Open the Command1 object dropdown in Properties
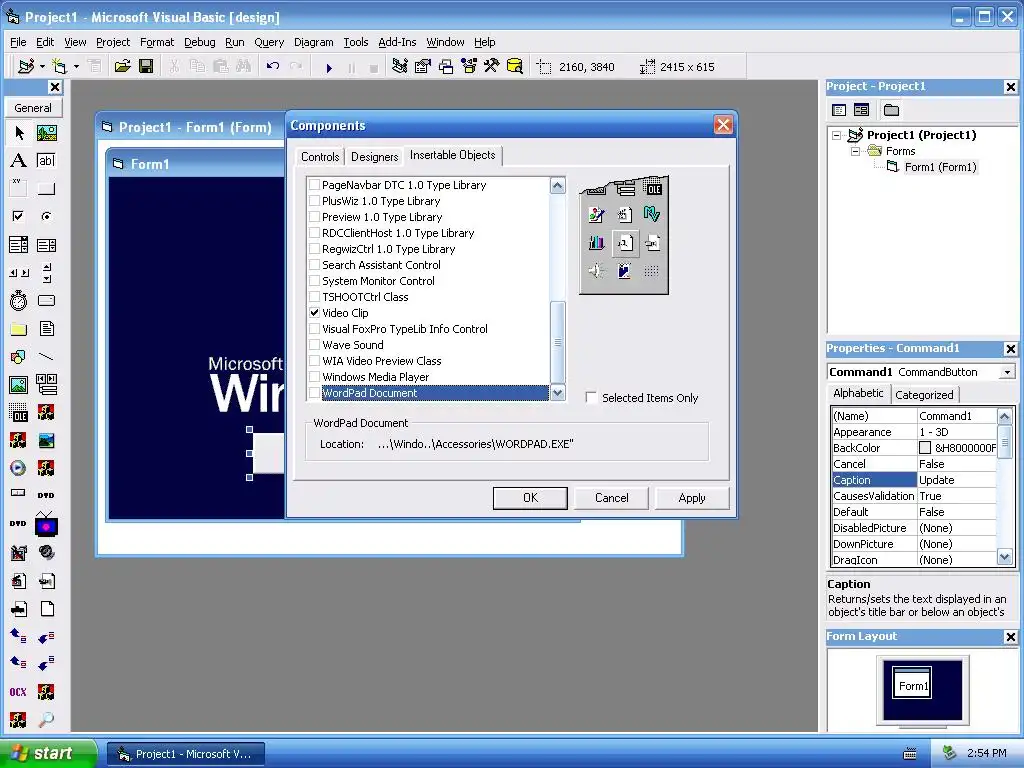This screenshot has height=768, width=1024. coord(1008,372)
